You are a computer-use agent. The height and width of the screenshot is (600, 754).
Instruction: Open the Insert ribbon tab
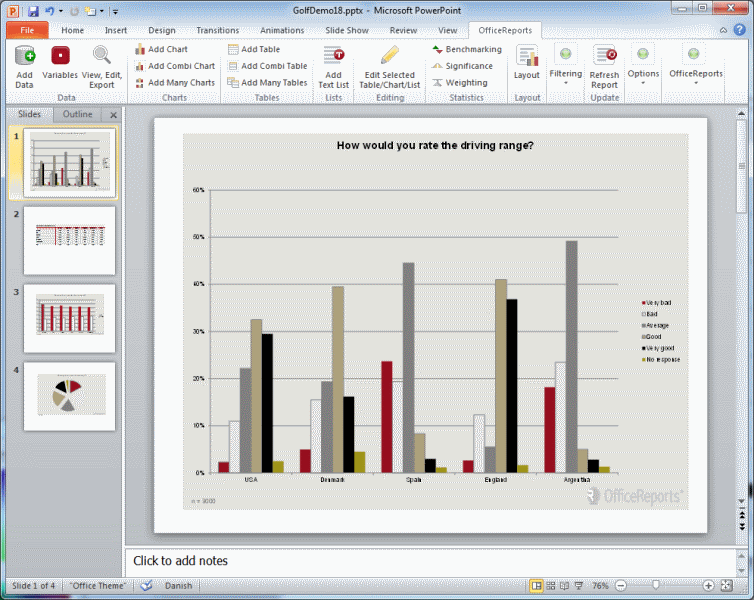(116, 30)
